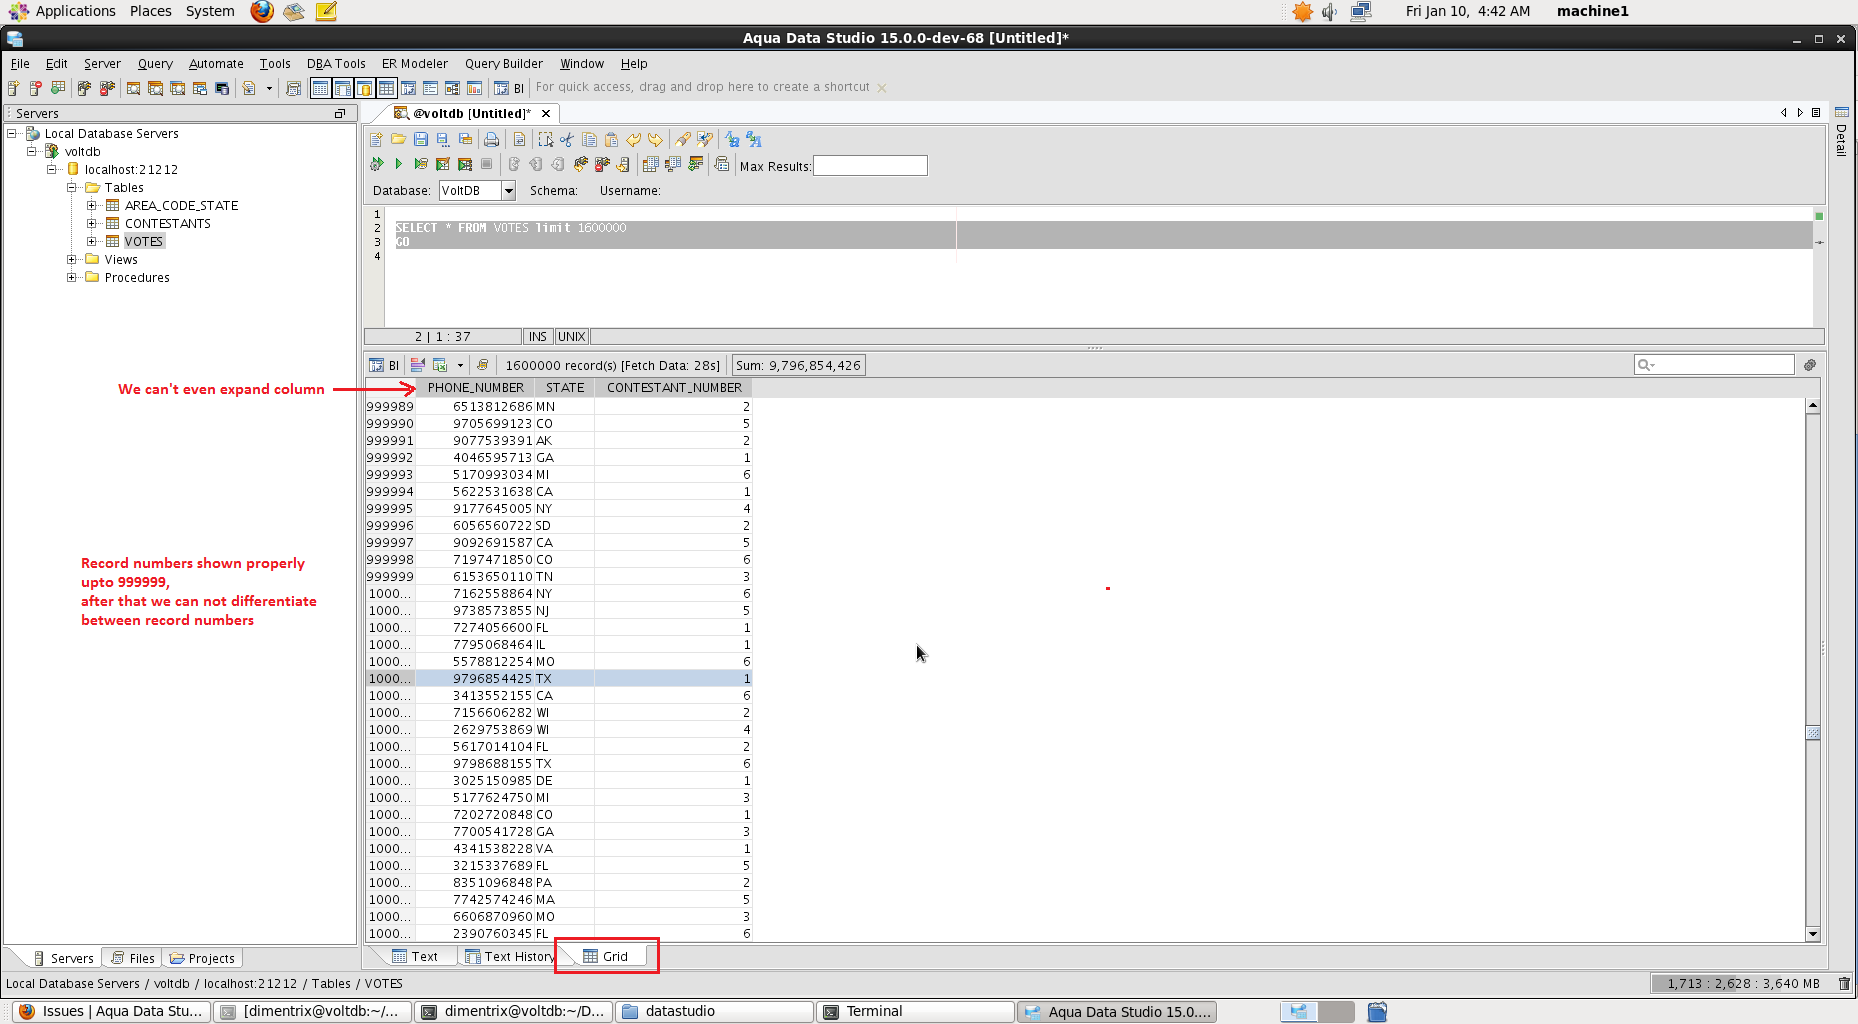
Task: Switch to the Text results tab
Action: point(415,957)
